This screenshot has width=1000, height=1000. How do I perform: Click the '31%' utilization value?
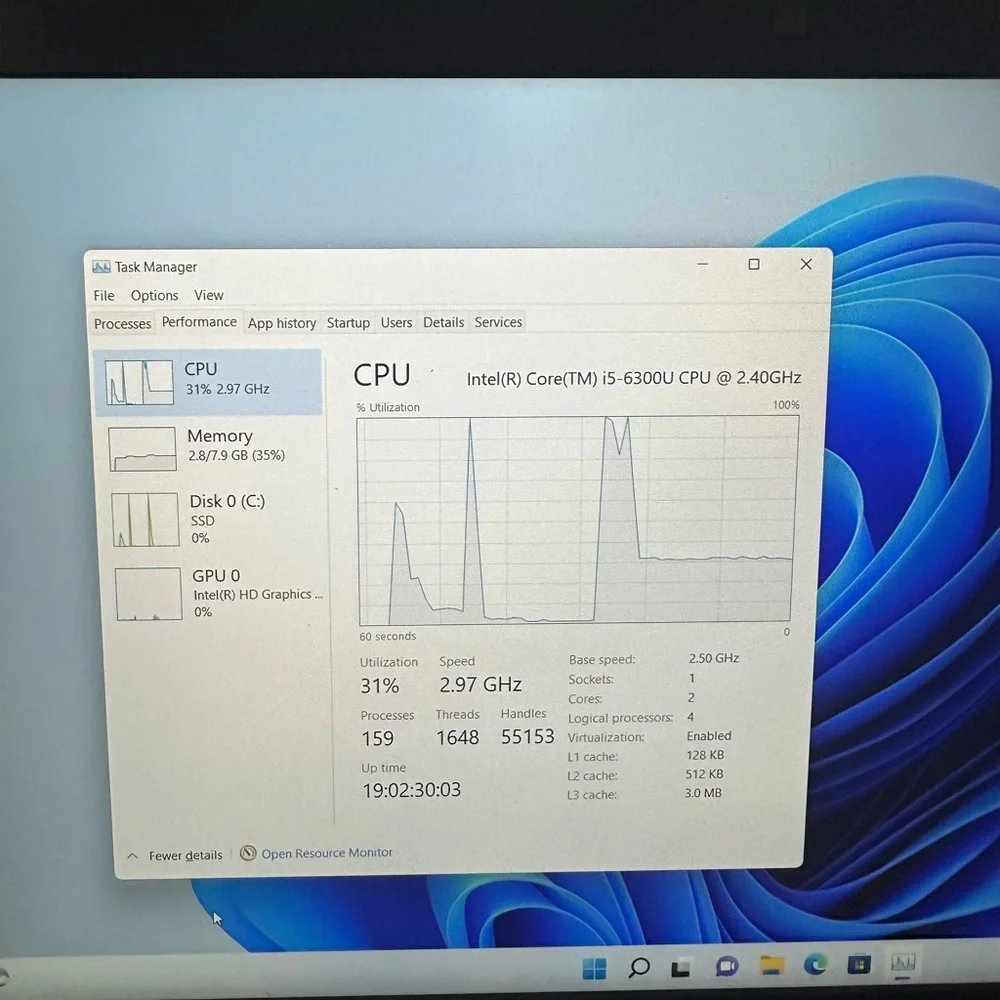[379, 686]
